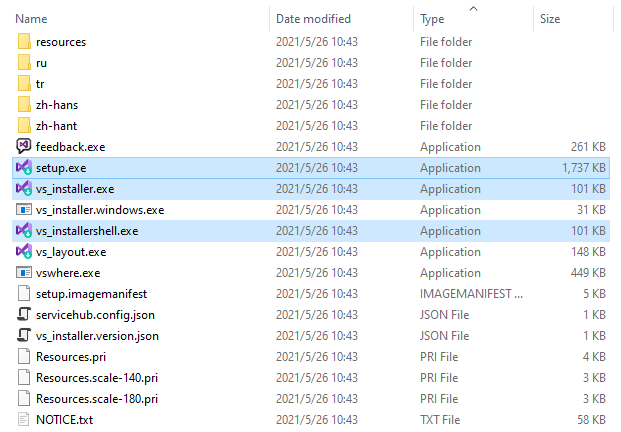Select the resources folder name

coord(61,42)
